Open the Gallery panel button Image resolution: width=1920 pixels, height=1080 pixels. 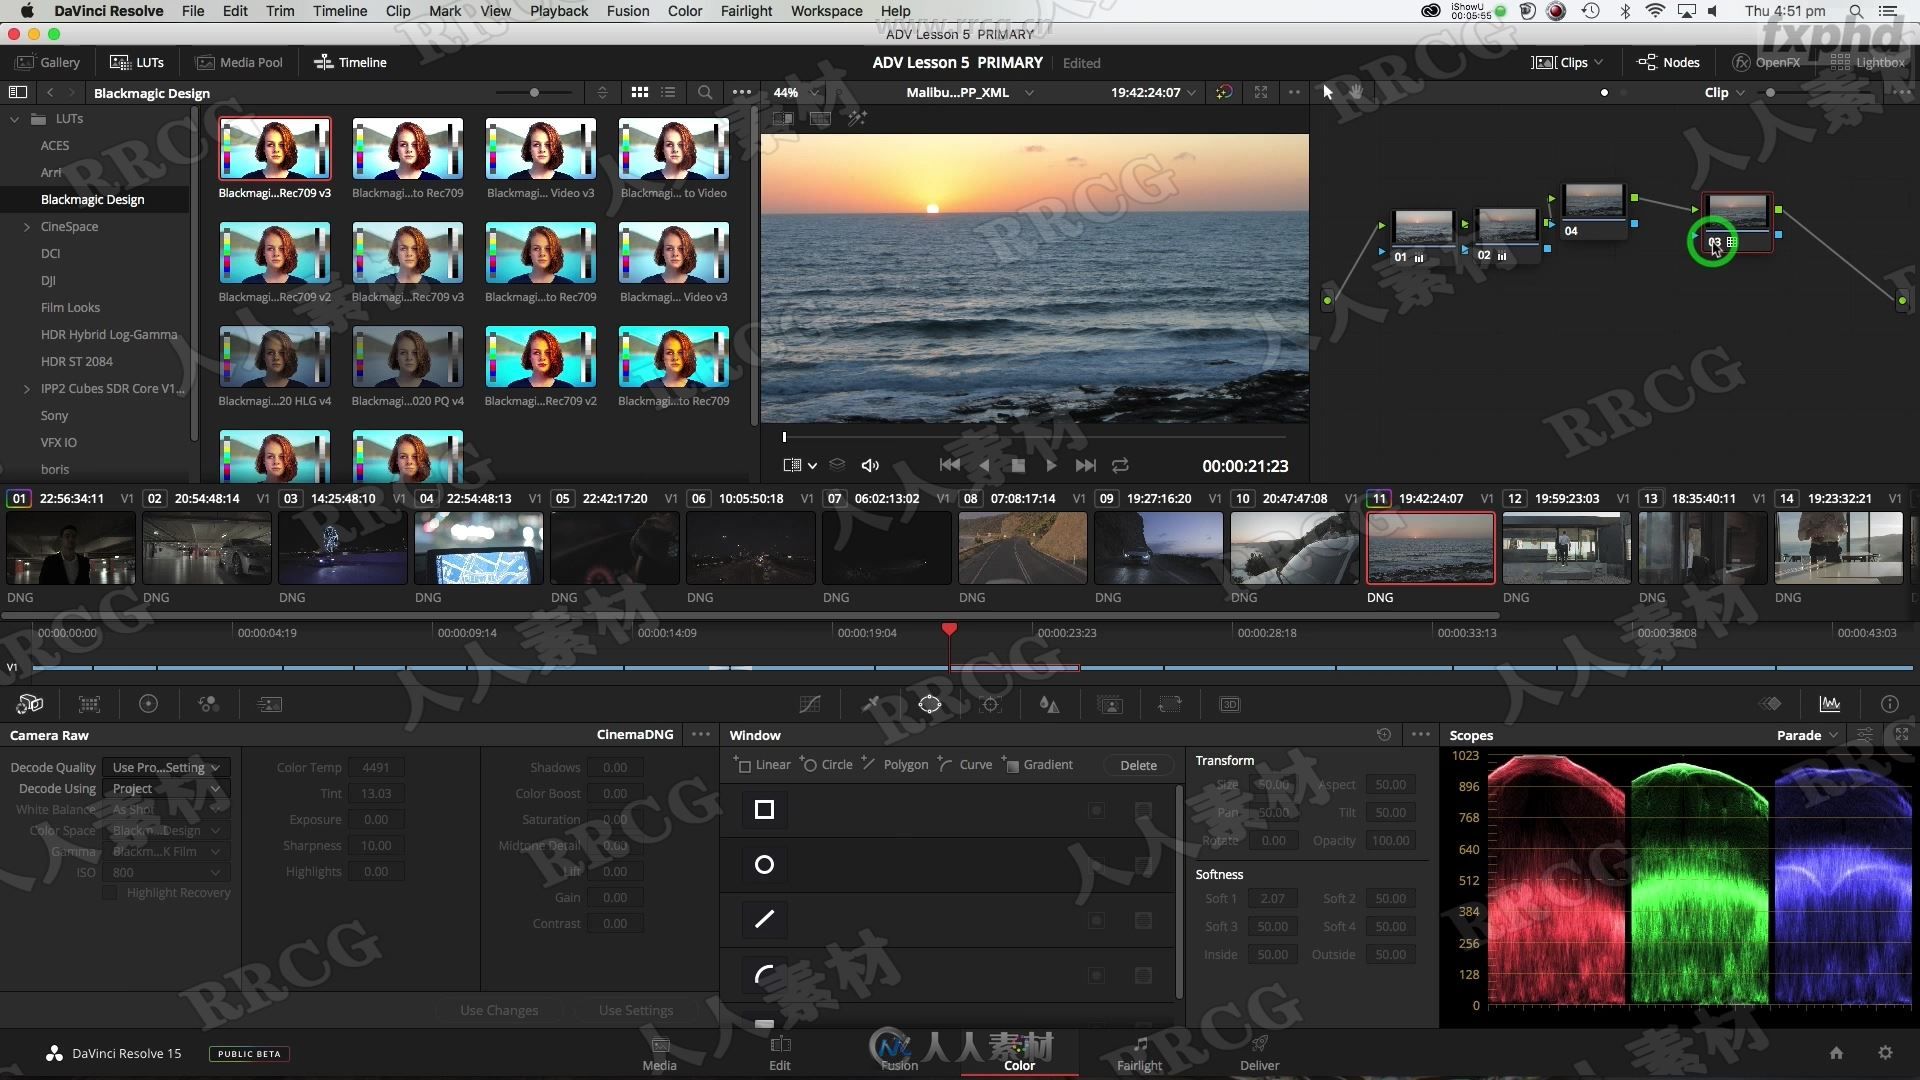tap(48, 62)
